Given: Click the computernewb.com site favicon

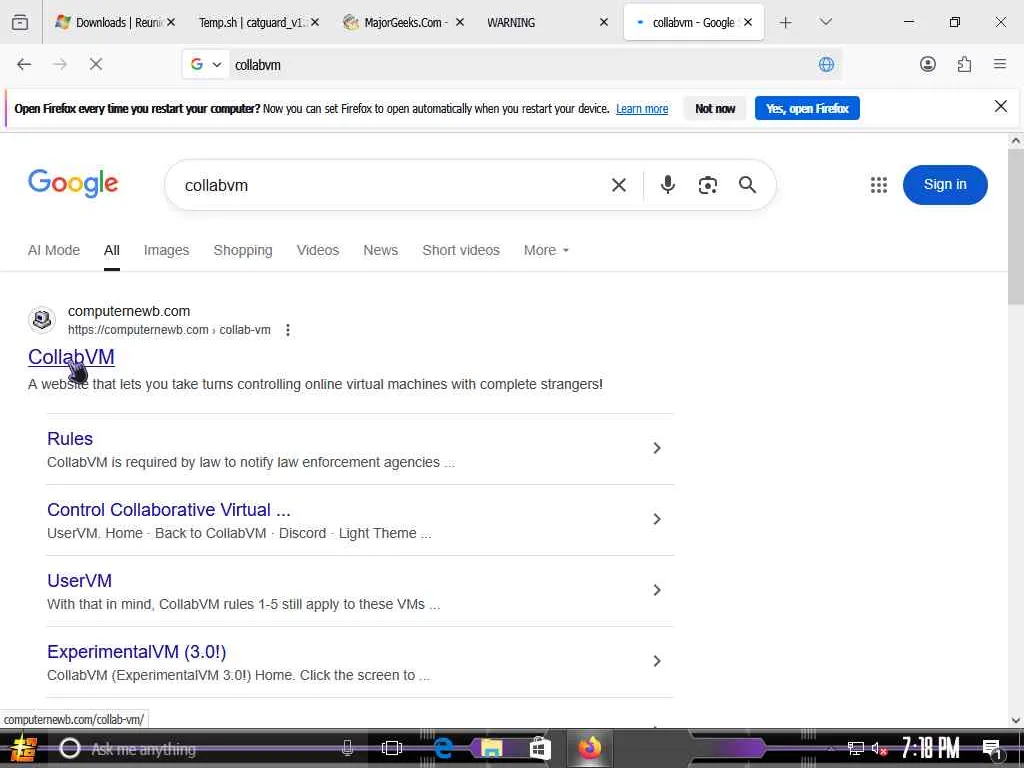Looking at the screenshot, I should tap(42, 319).
